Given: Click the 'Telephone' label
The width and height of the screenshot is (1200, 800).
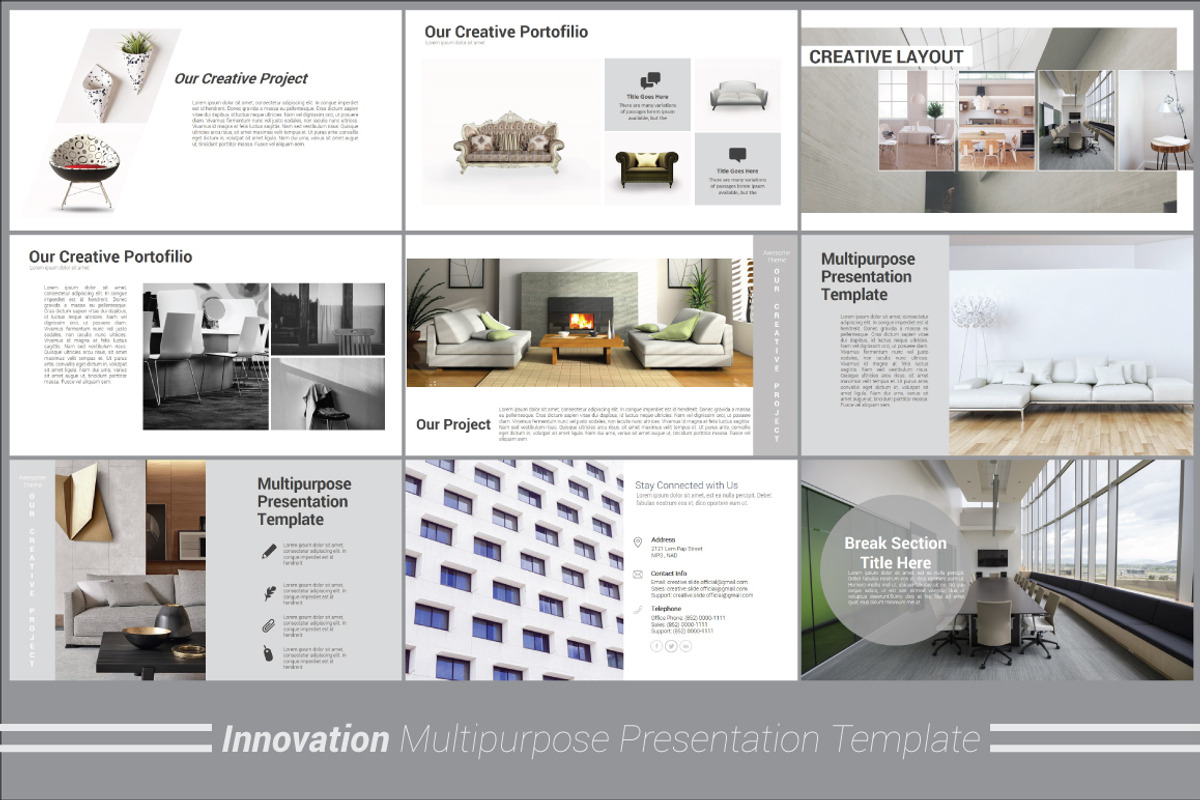Looking at the screenshot, I should (666, 608).
